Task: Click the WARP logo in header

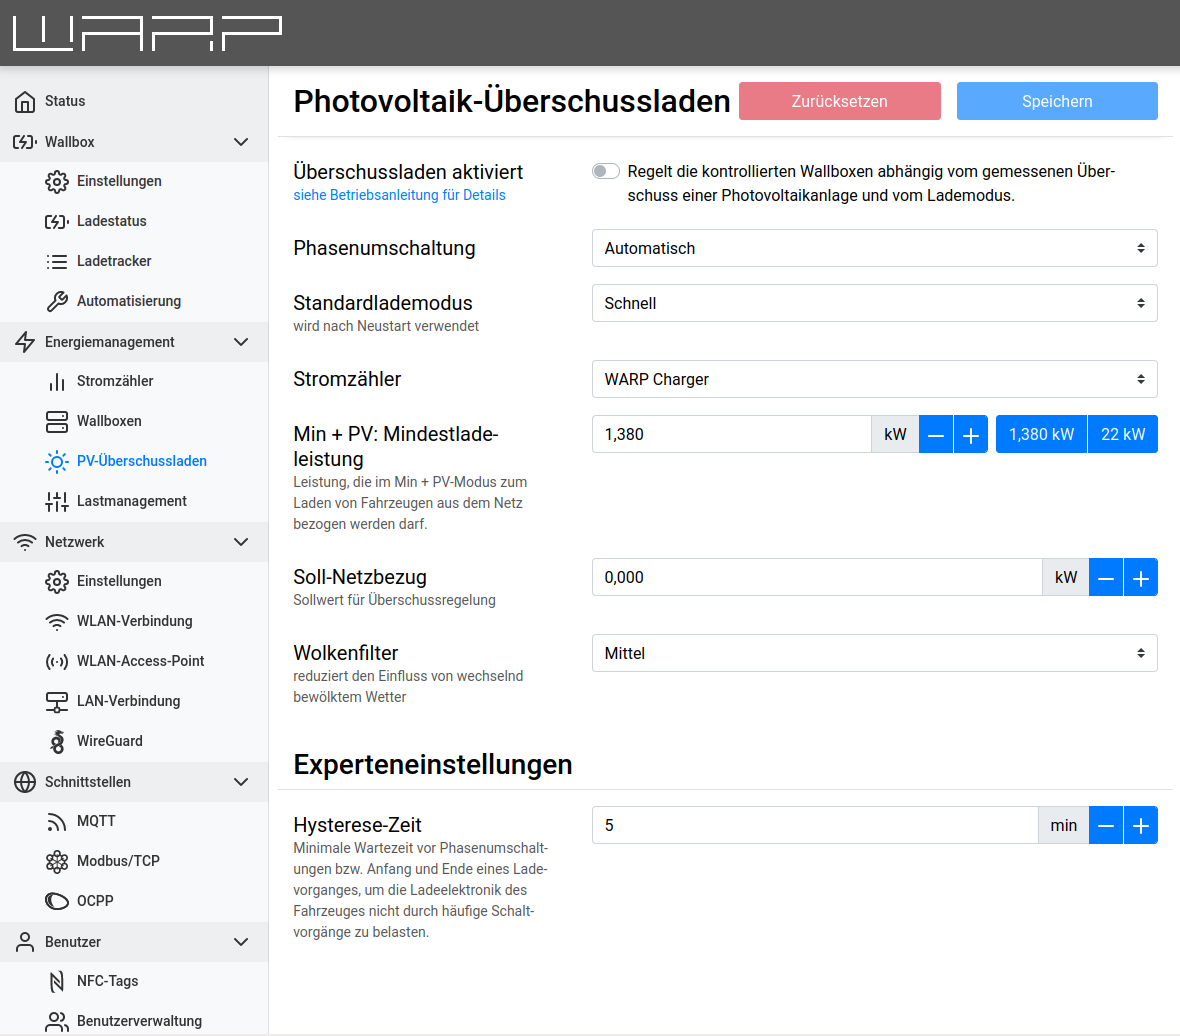Action: tap(147, 33)
